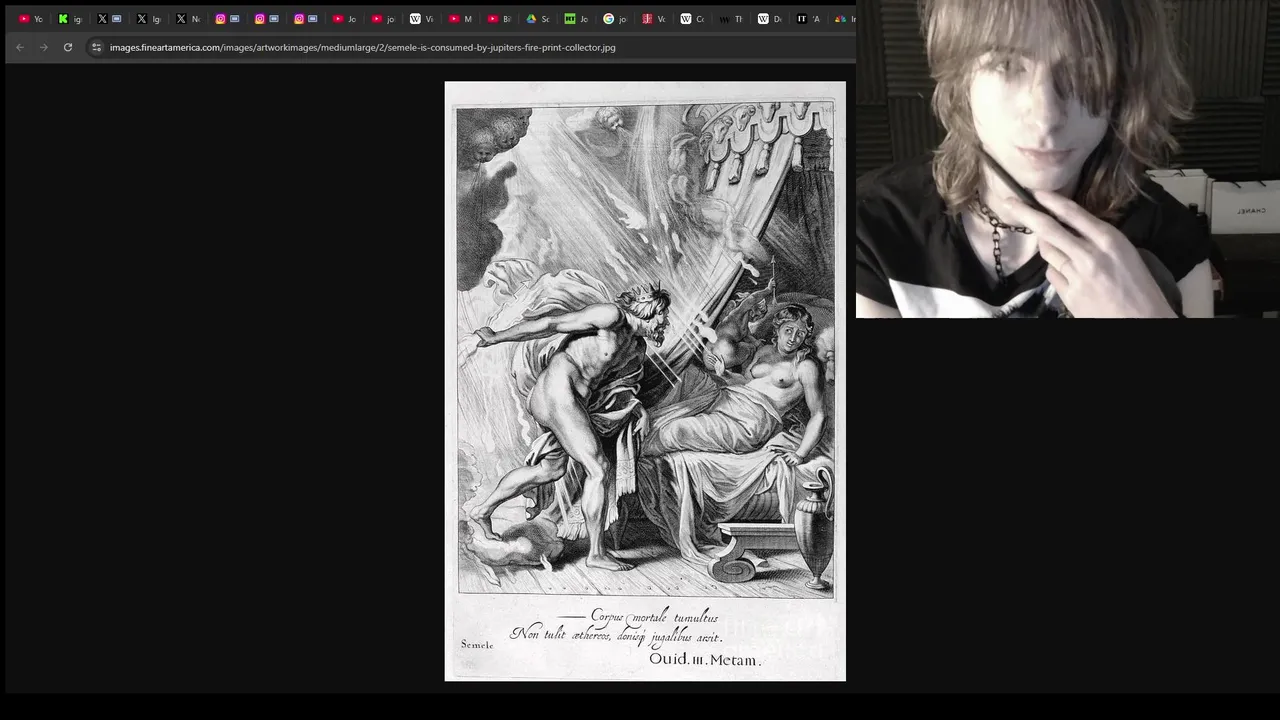Switch to the Wikipedia tab labeled "Vi"
1280x720 pixels.
[x=423, y=19]
